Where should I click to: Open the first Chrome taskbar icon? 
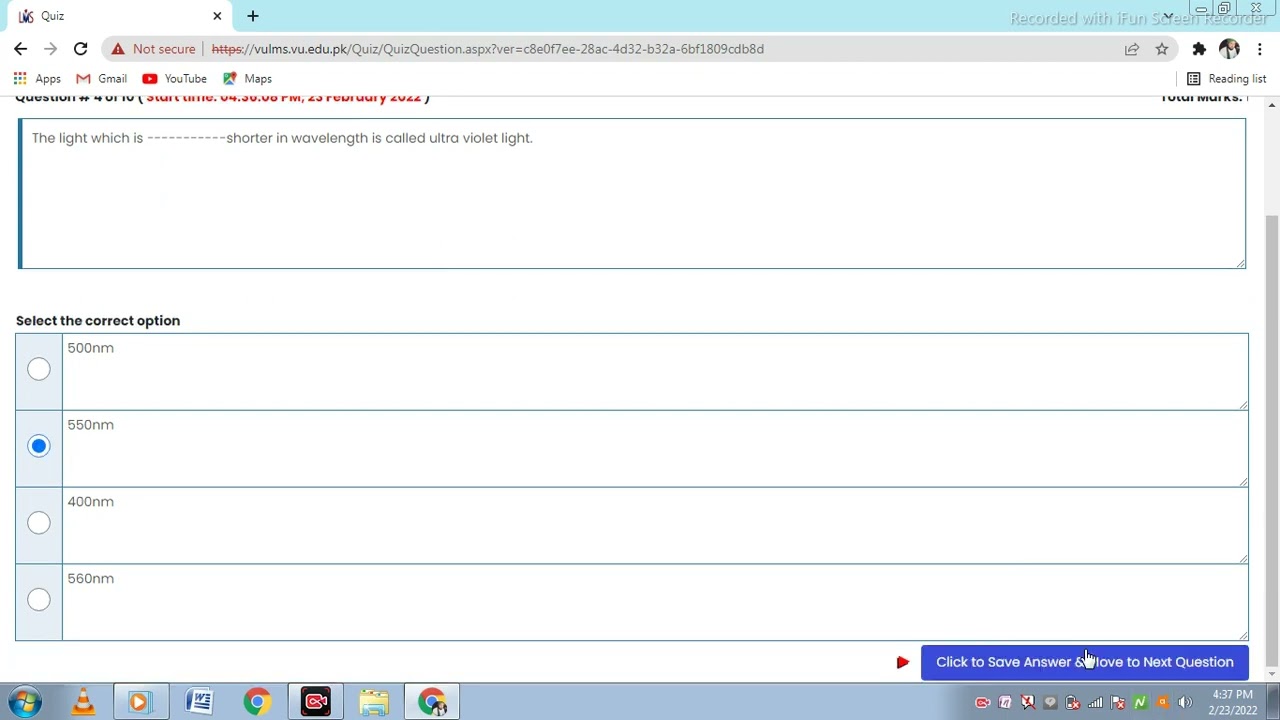(x=257, y=702)
